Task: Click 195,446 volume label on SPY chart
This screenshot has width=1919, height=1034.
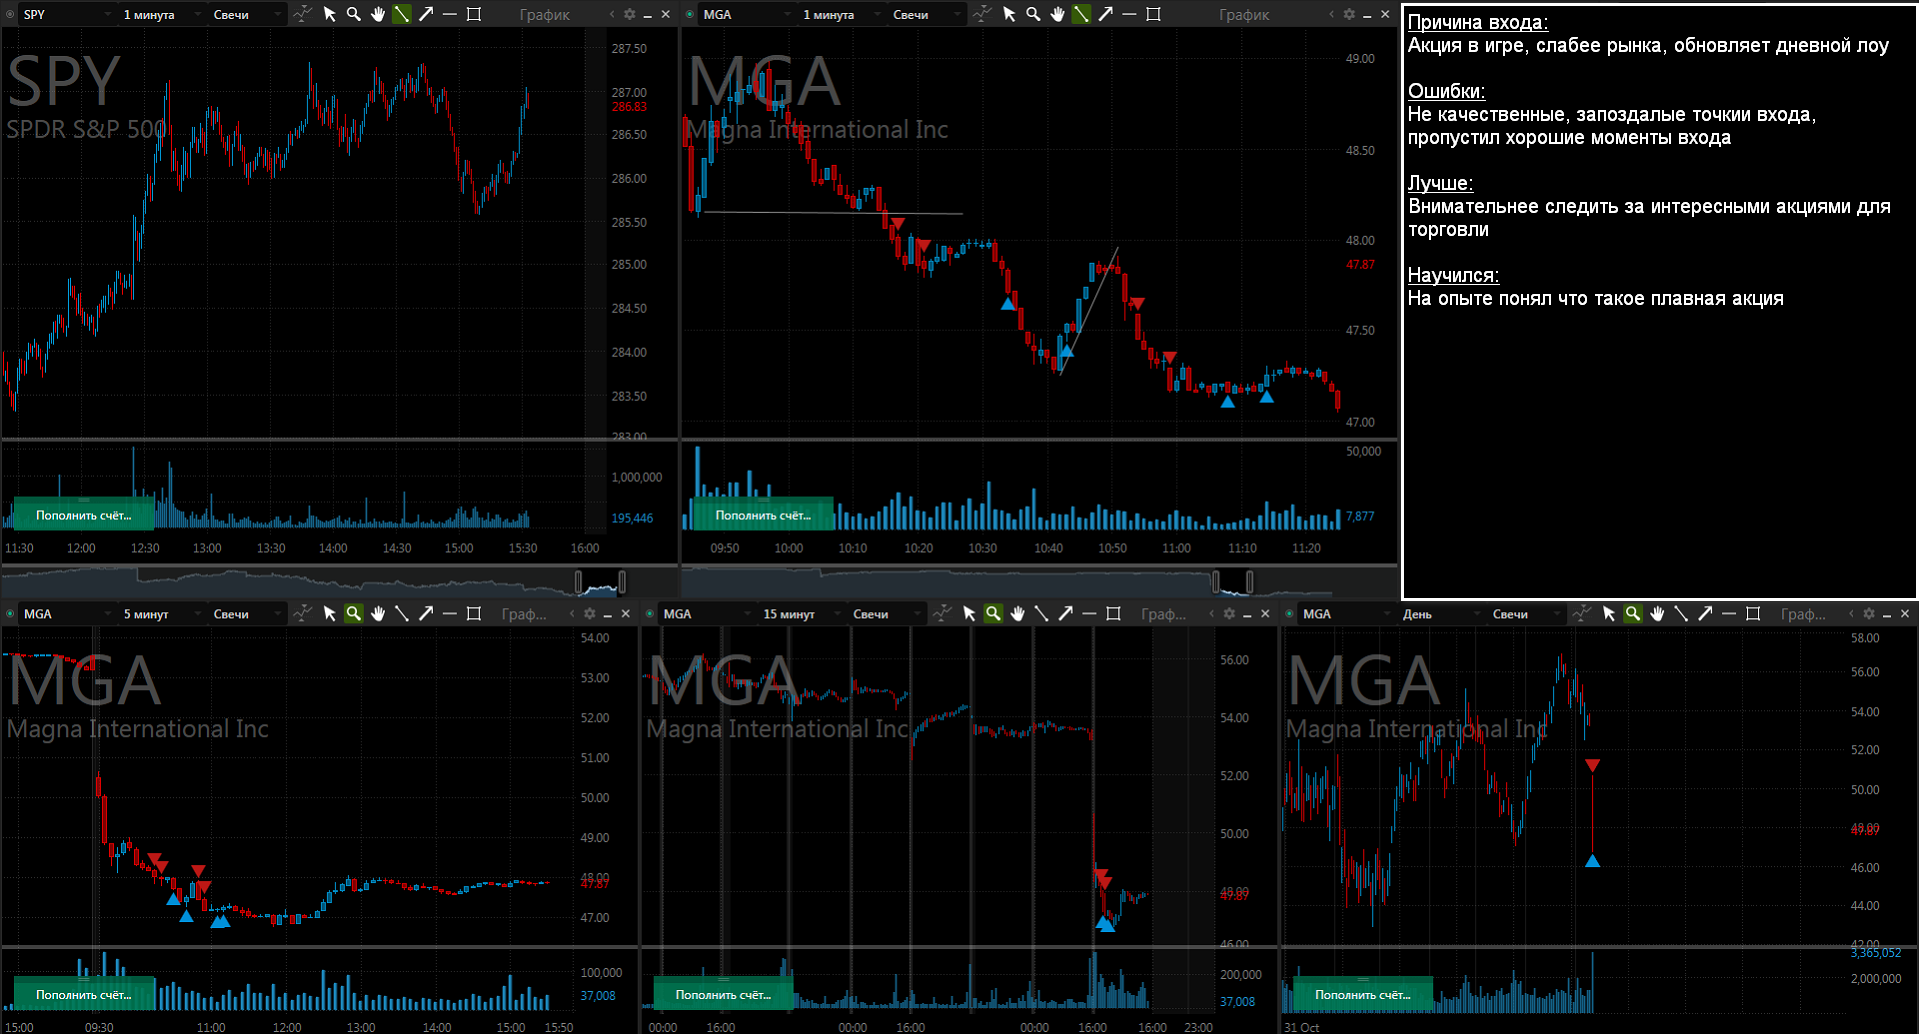Action: [632, 518]
